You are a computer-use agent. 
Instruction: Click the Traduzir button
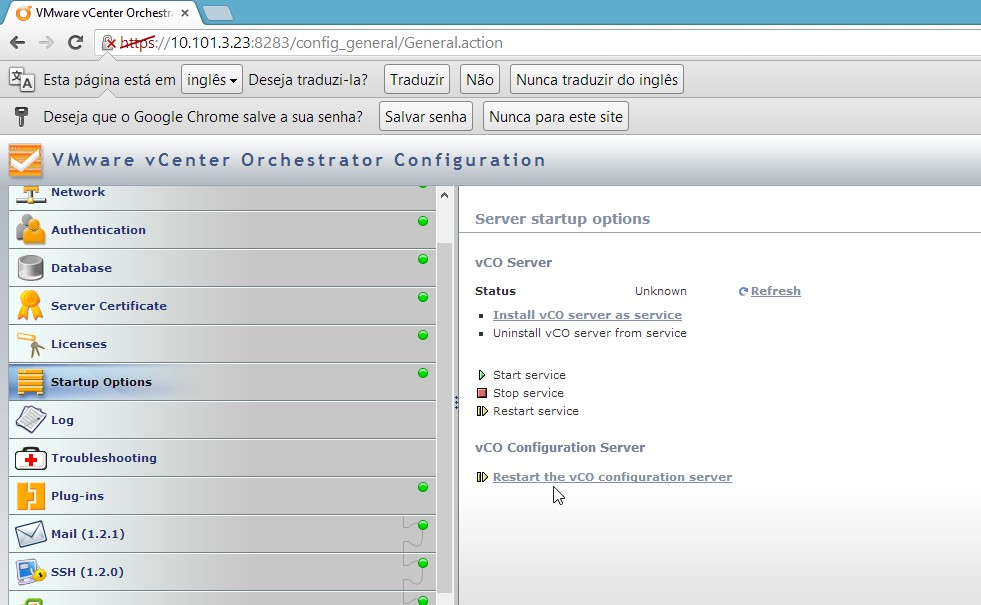(417, 80)
